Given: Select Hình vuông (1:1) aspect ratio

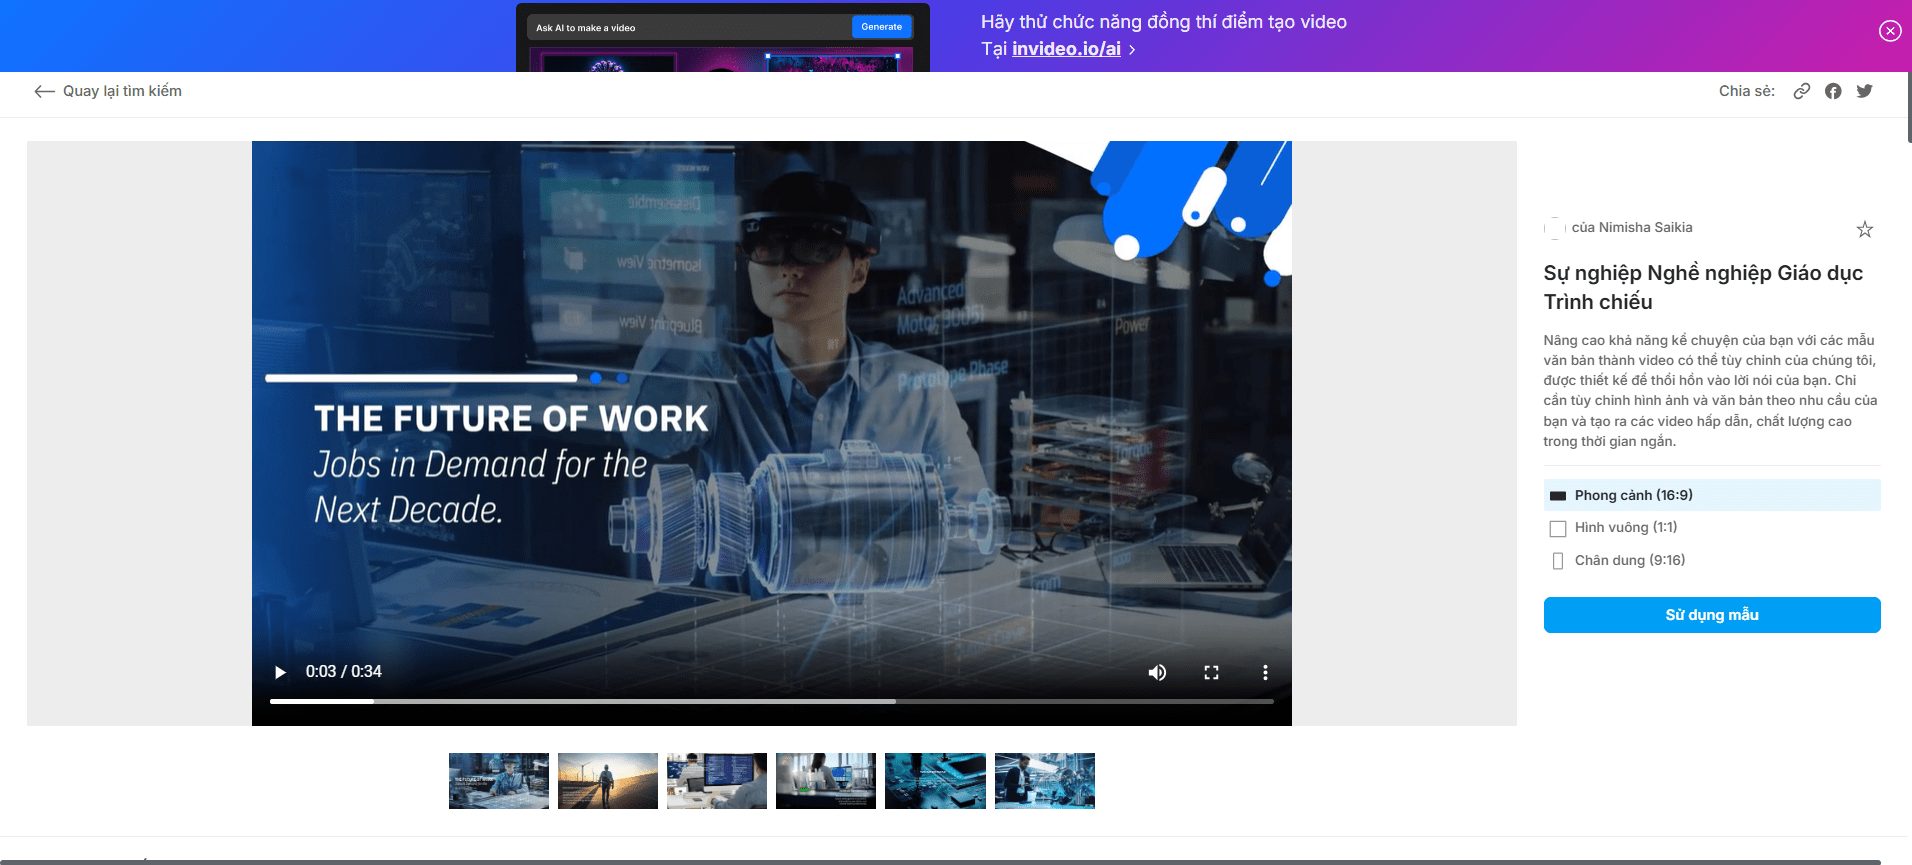Looking at the screenshot, I should pyautogui.click(x=1625, y=528).
